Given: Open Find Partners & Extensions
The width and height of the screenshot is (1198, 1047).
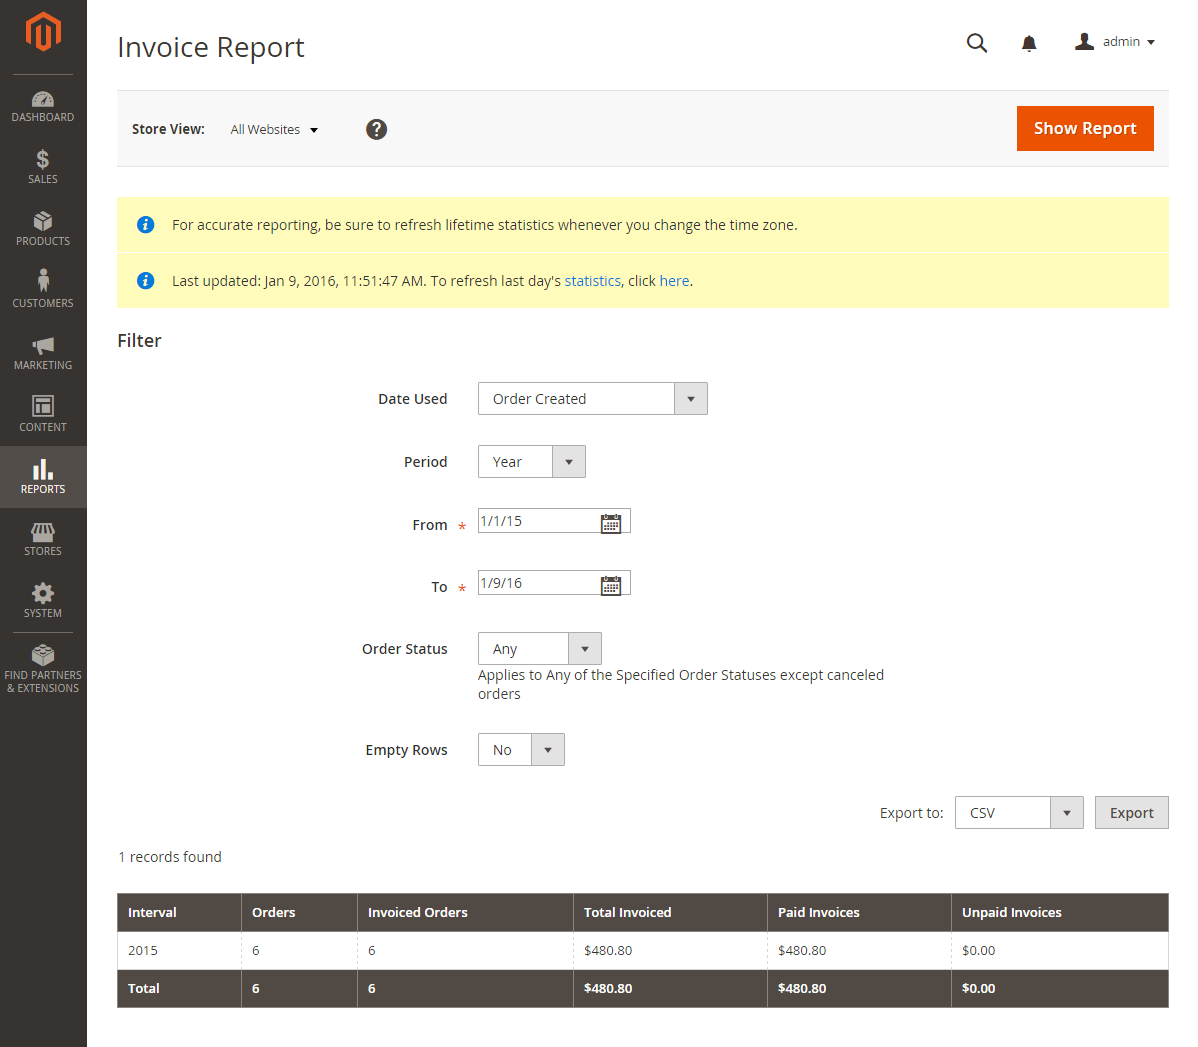Looking at the screenshot, I should pyautogui.click(x=43, y=669).
